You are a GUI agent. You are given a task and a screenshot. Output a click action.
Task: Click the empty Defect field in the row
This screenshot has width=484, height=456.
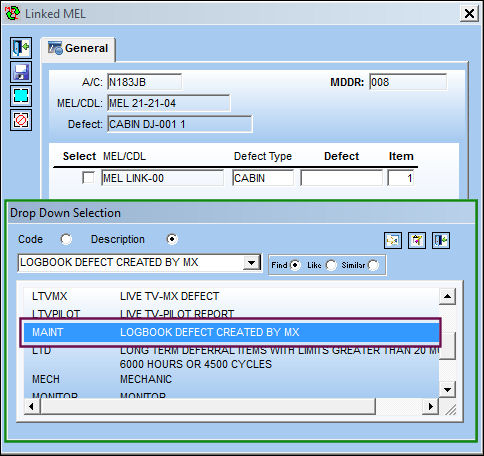click(x=341, y=178)
